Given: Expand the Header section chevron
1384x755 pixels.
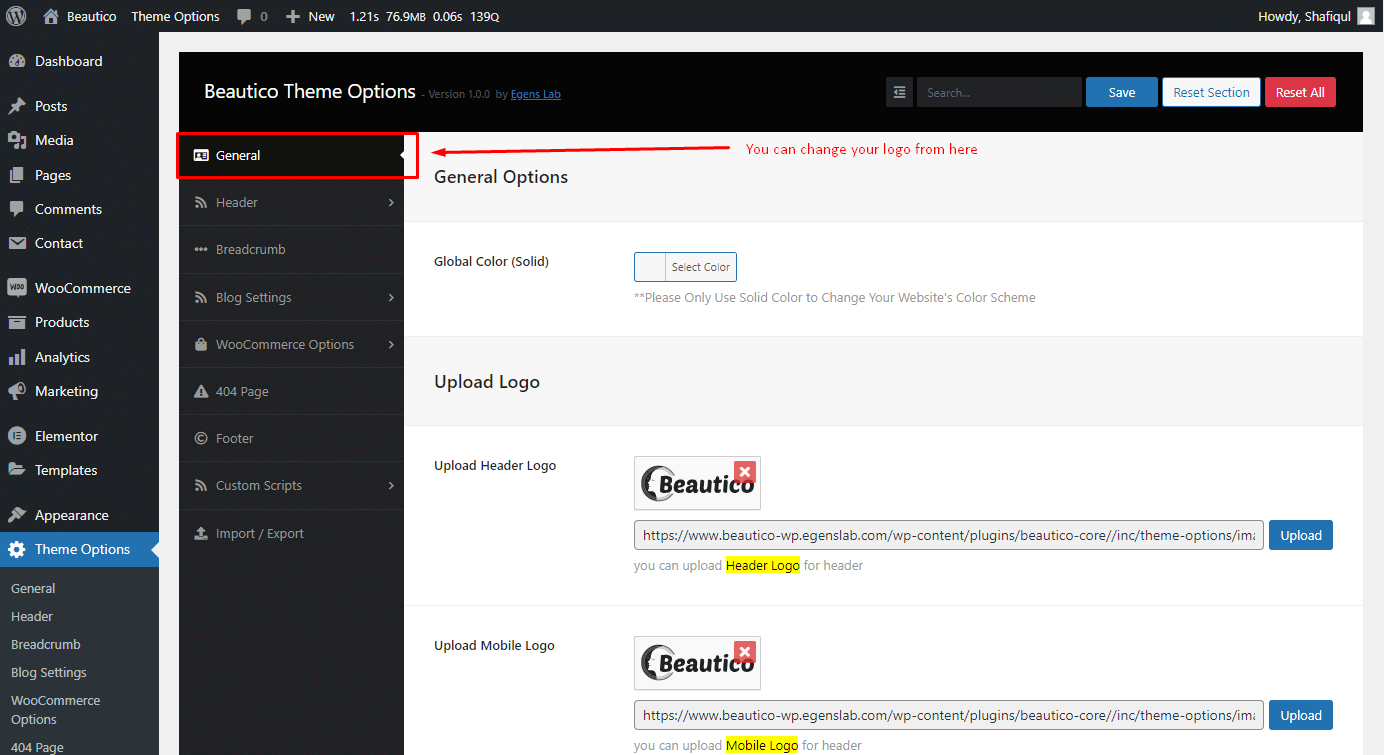Looking at the screenshot, I should 391,203.
